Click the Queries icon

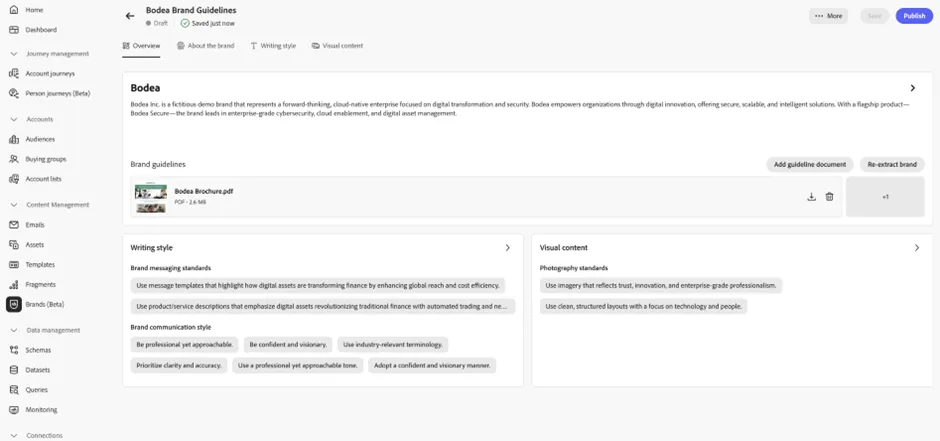click(x=14, y=390)
